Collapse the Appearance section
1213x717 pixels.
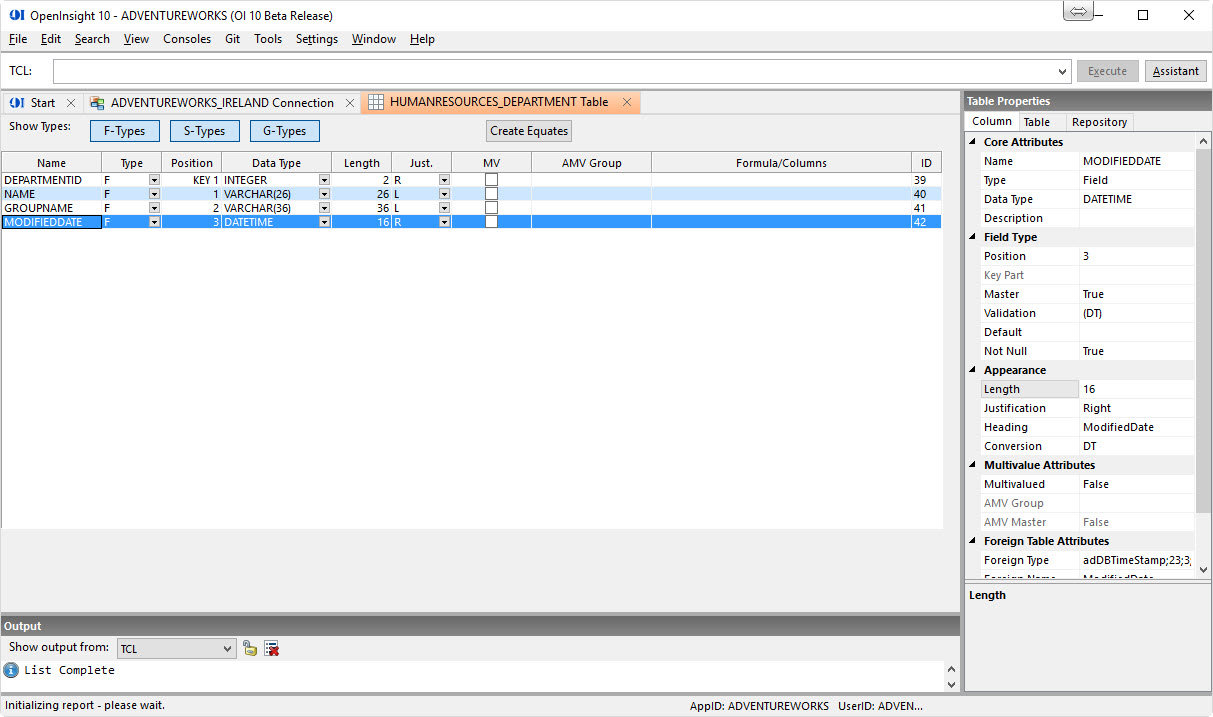coord(972,370)
